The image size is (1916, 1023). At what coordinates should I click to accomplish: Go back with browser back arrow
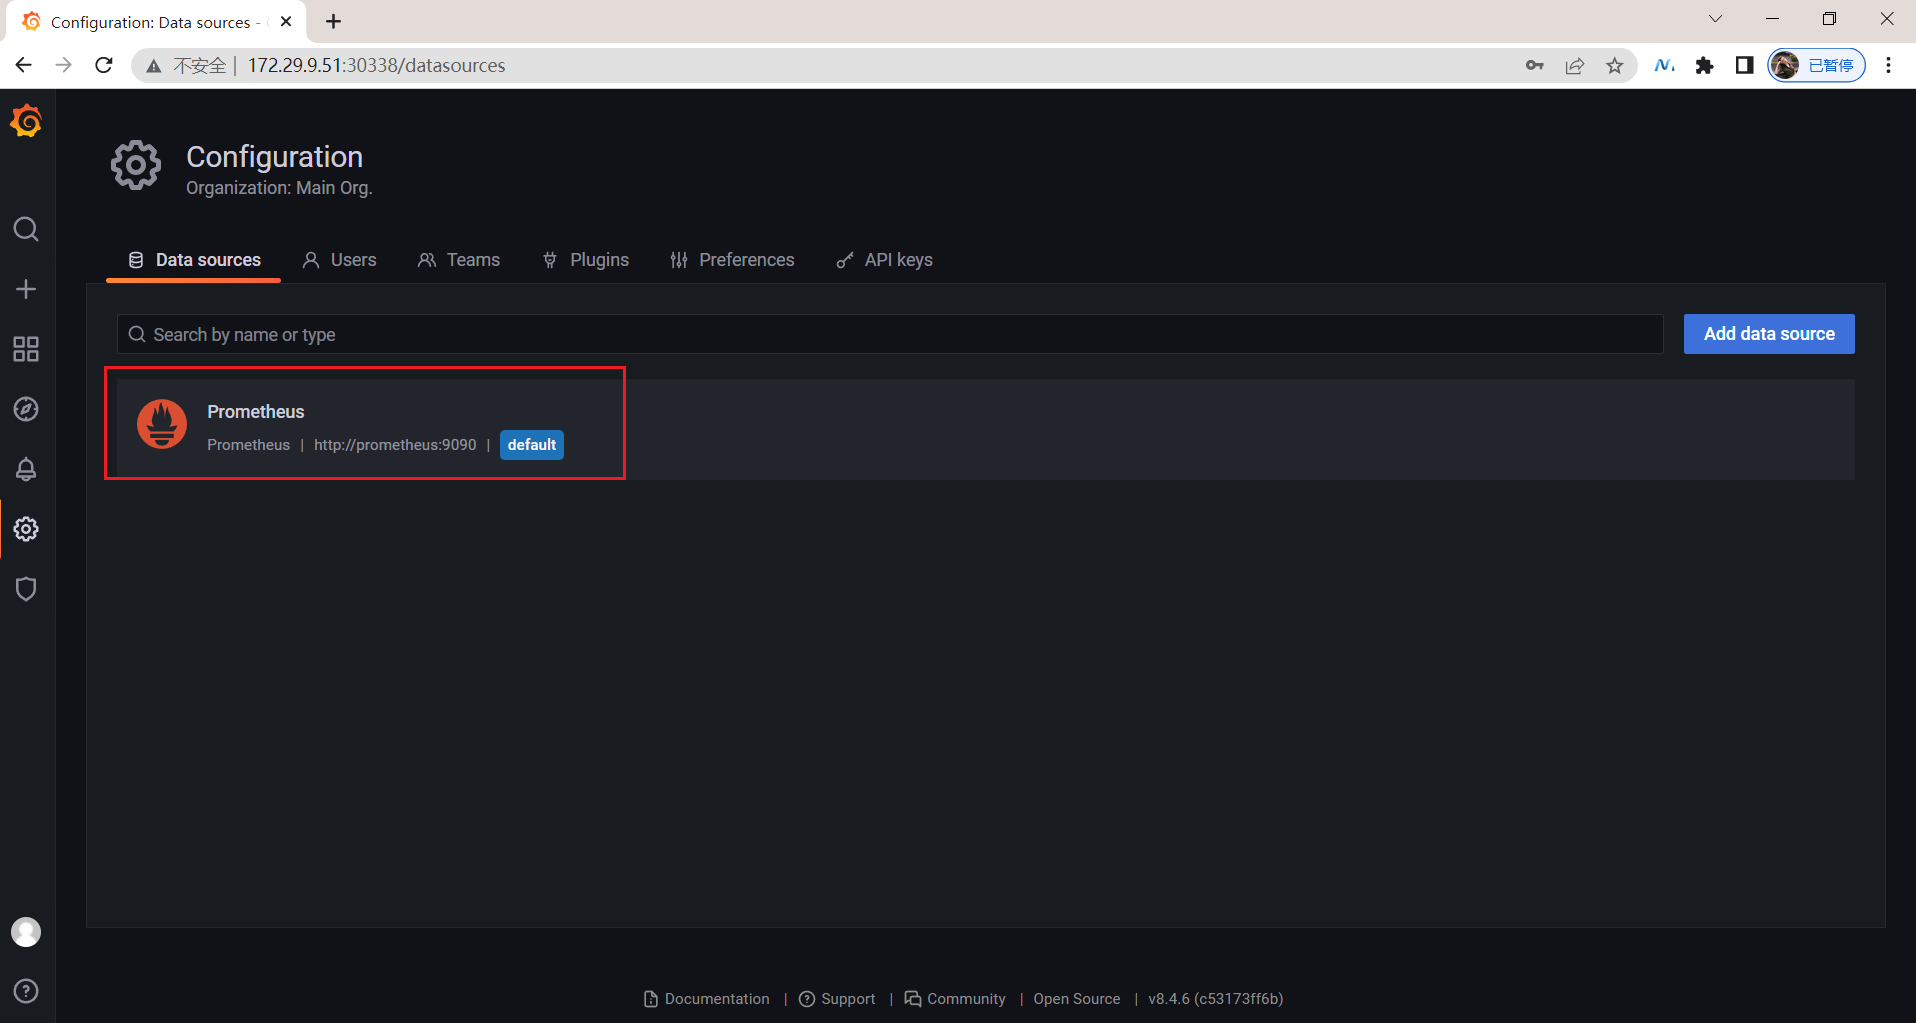[24, 65]
